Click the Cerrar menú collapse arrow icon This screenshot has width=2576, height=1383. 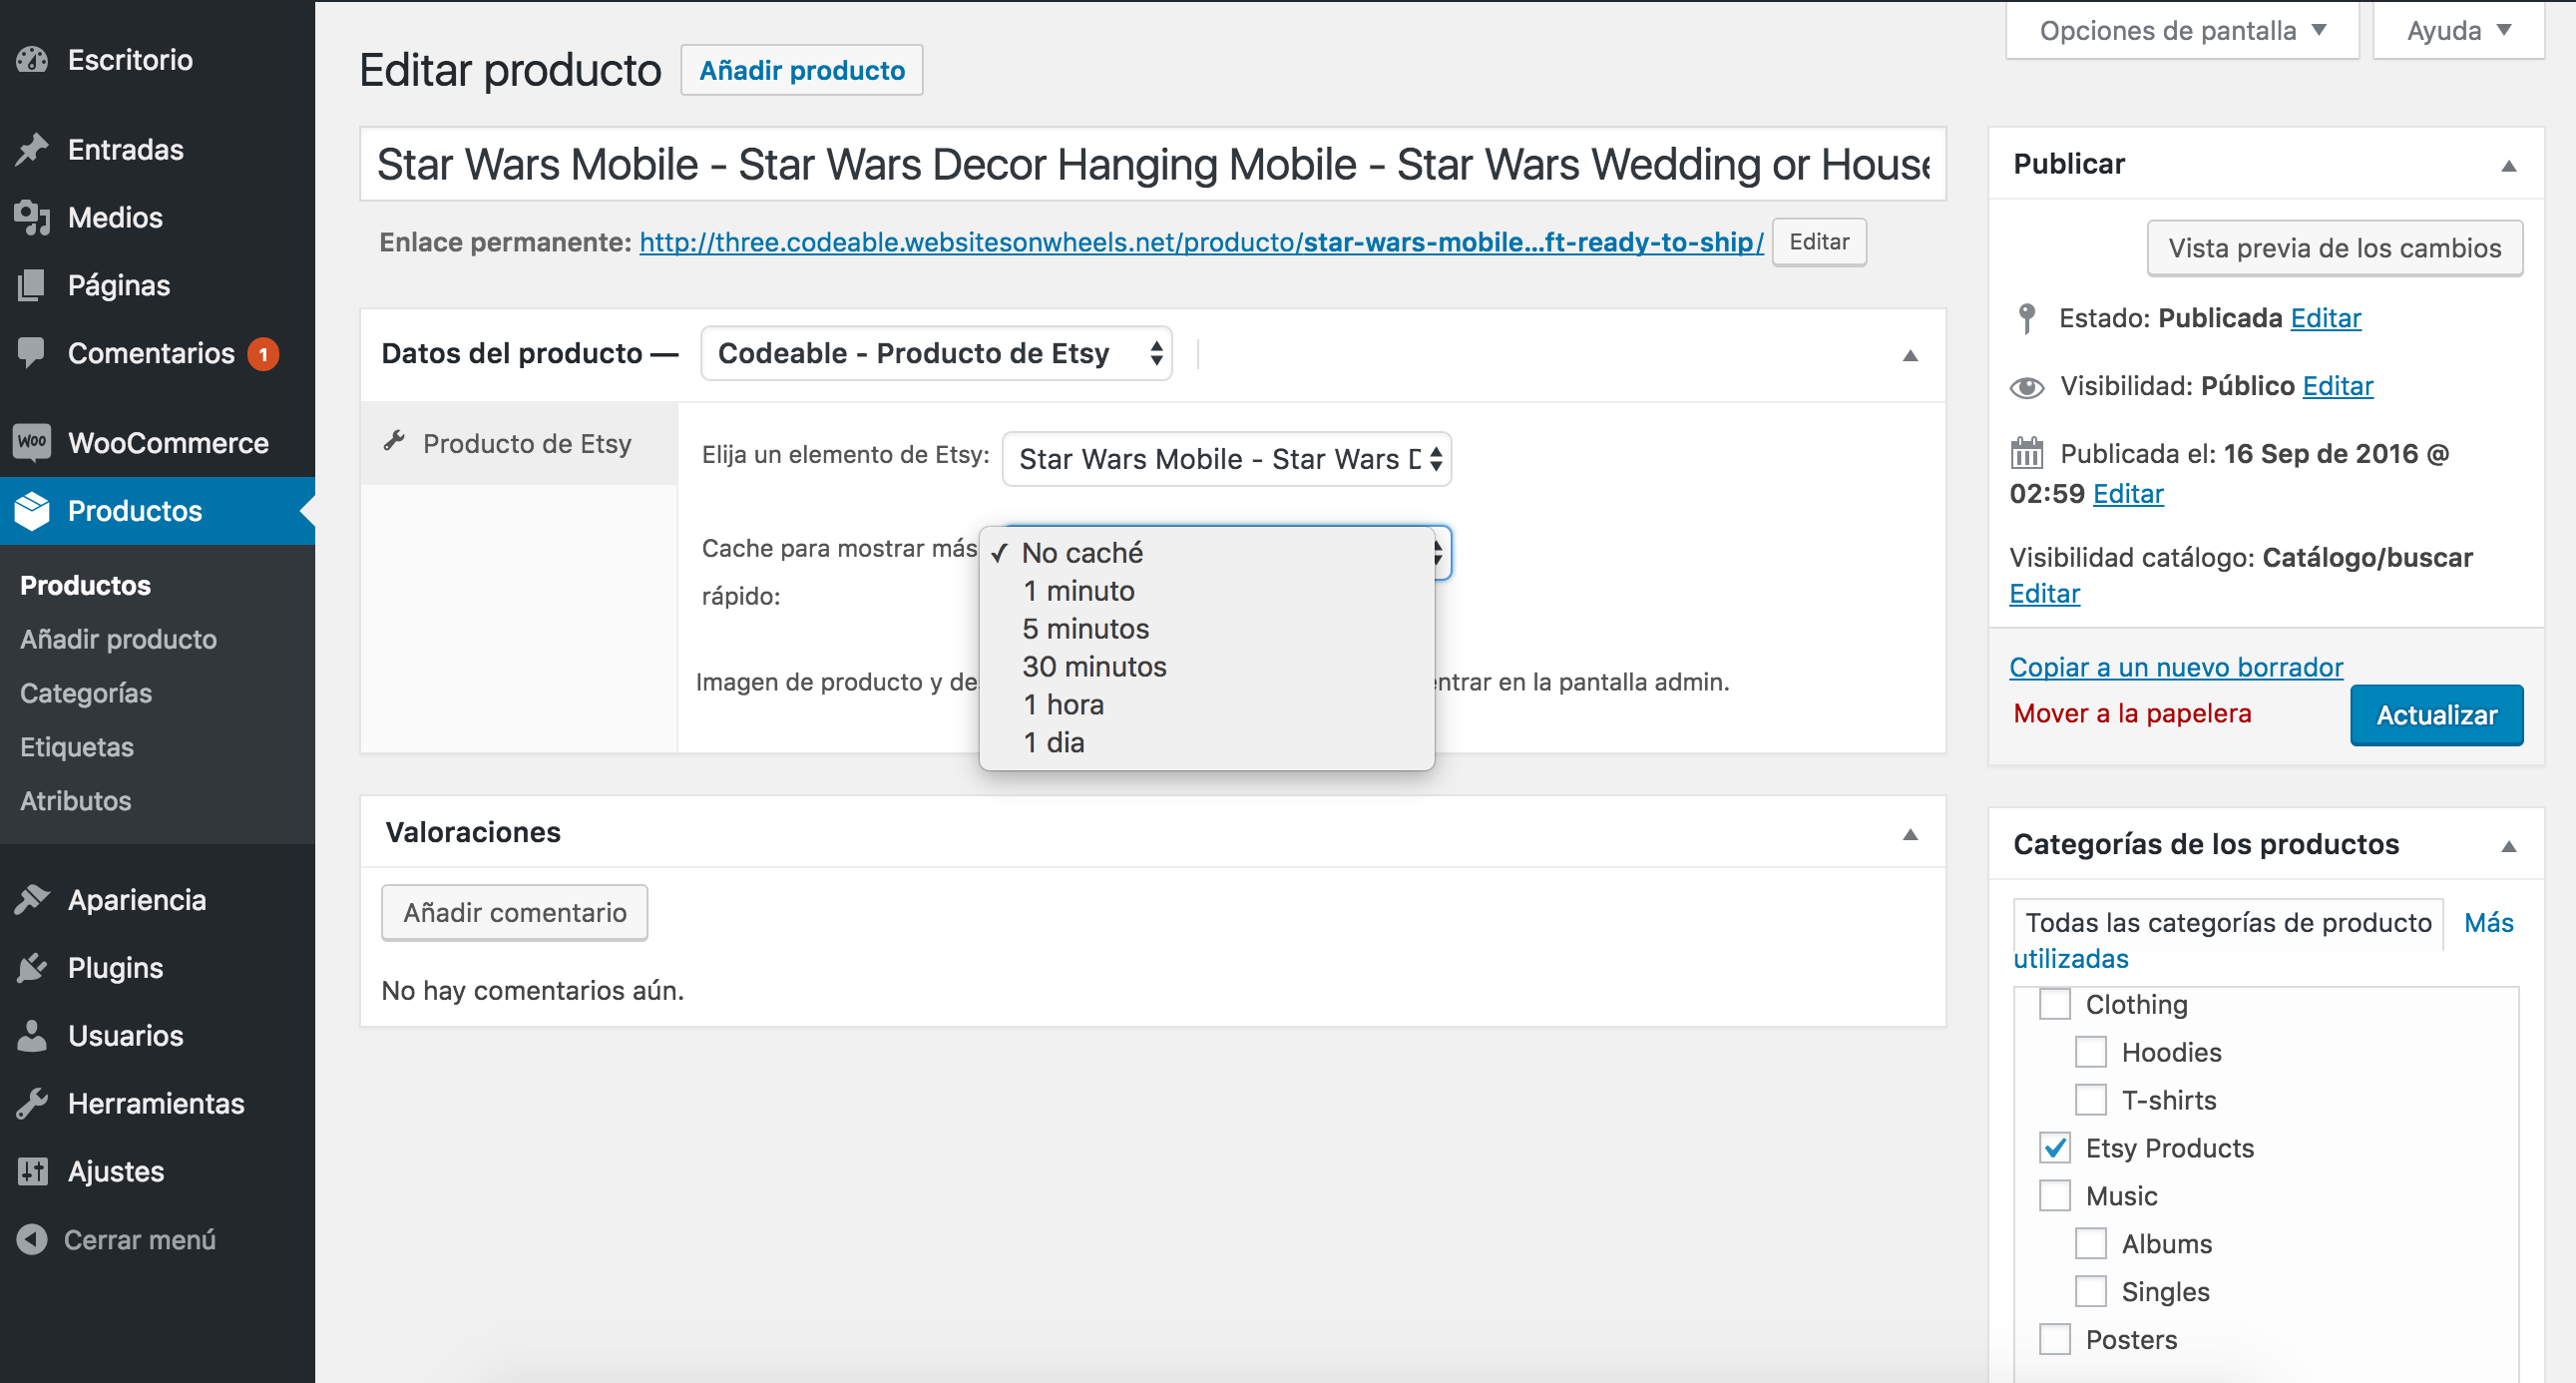point(32,1240)
